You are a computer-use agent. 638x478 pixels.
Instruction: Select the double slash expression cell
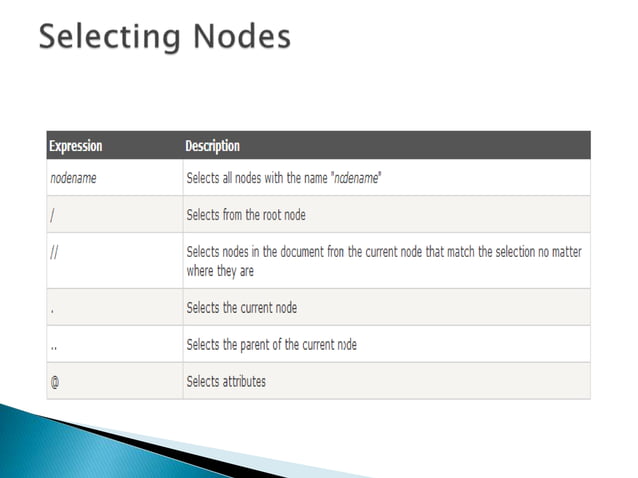pyautogui.click(x=54, y=252)
